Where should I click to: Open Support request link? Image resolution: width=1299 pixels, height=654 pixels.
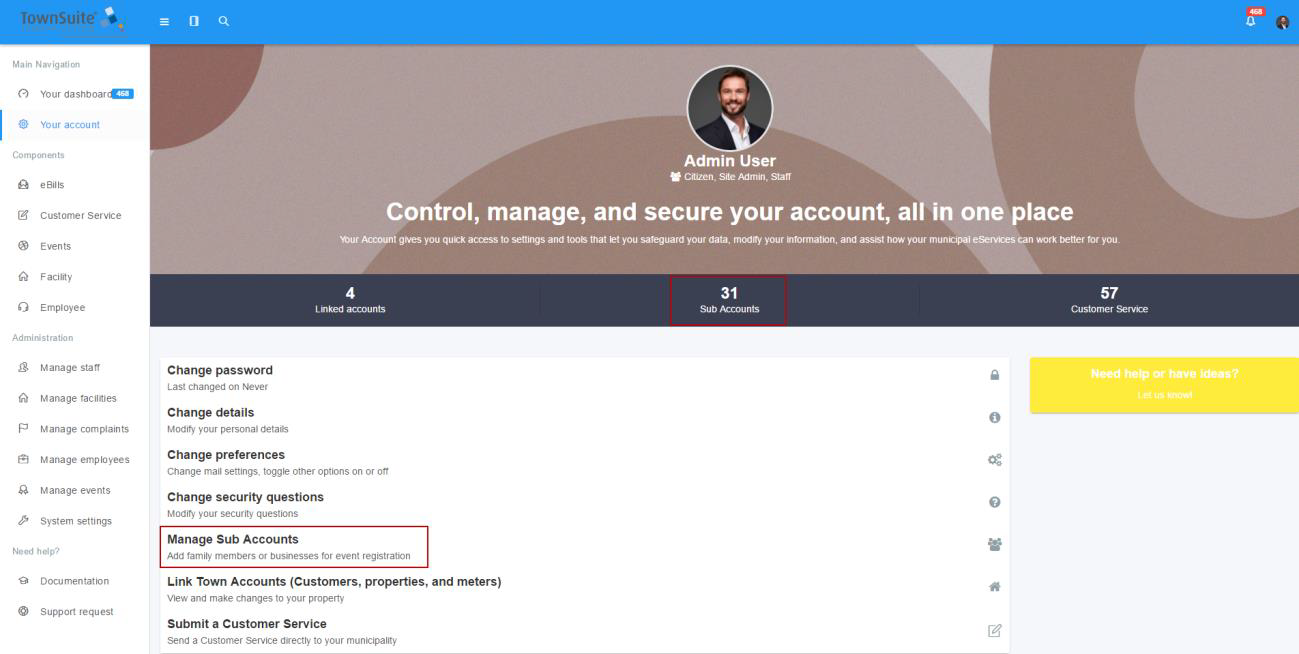[x=75, y=612]
